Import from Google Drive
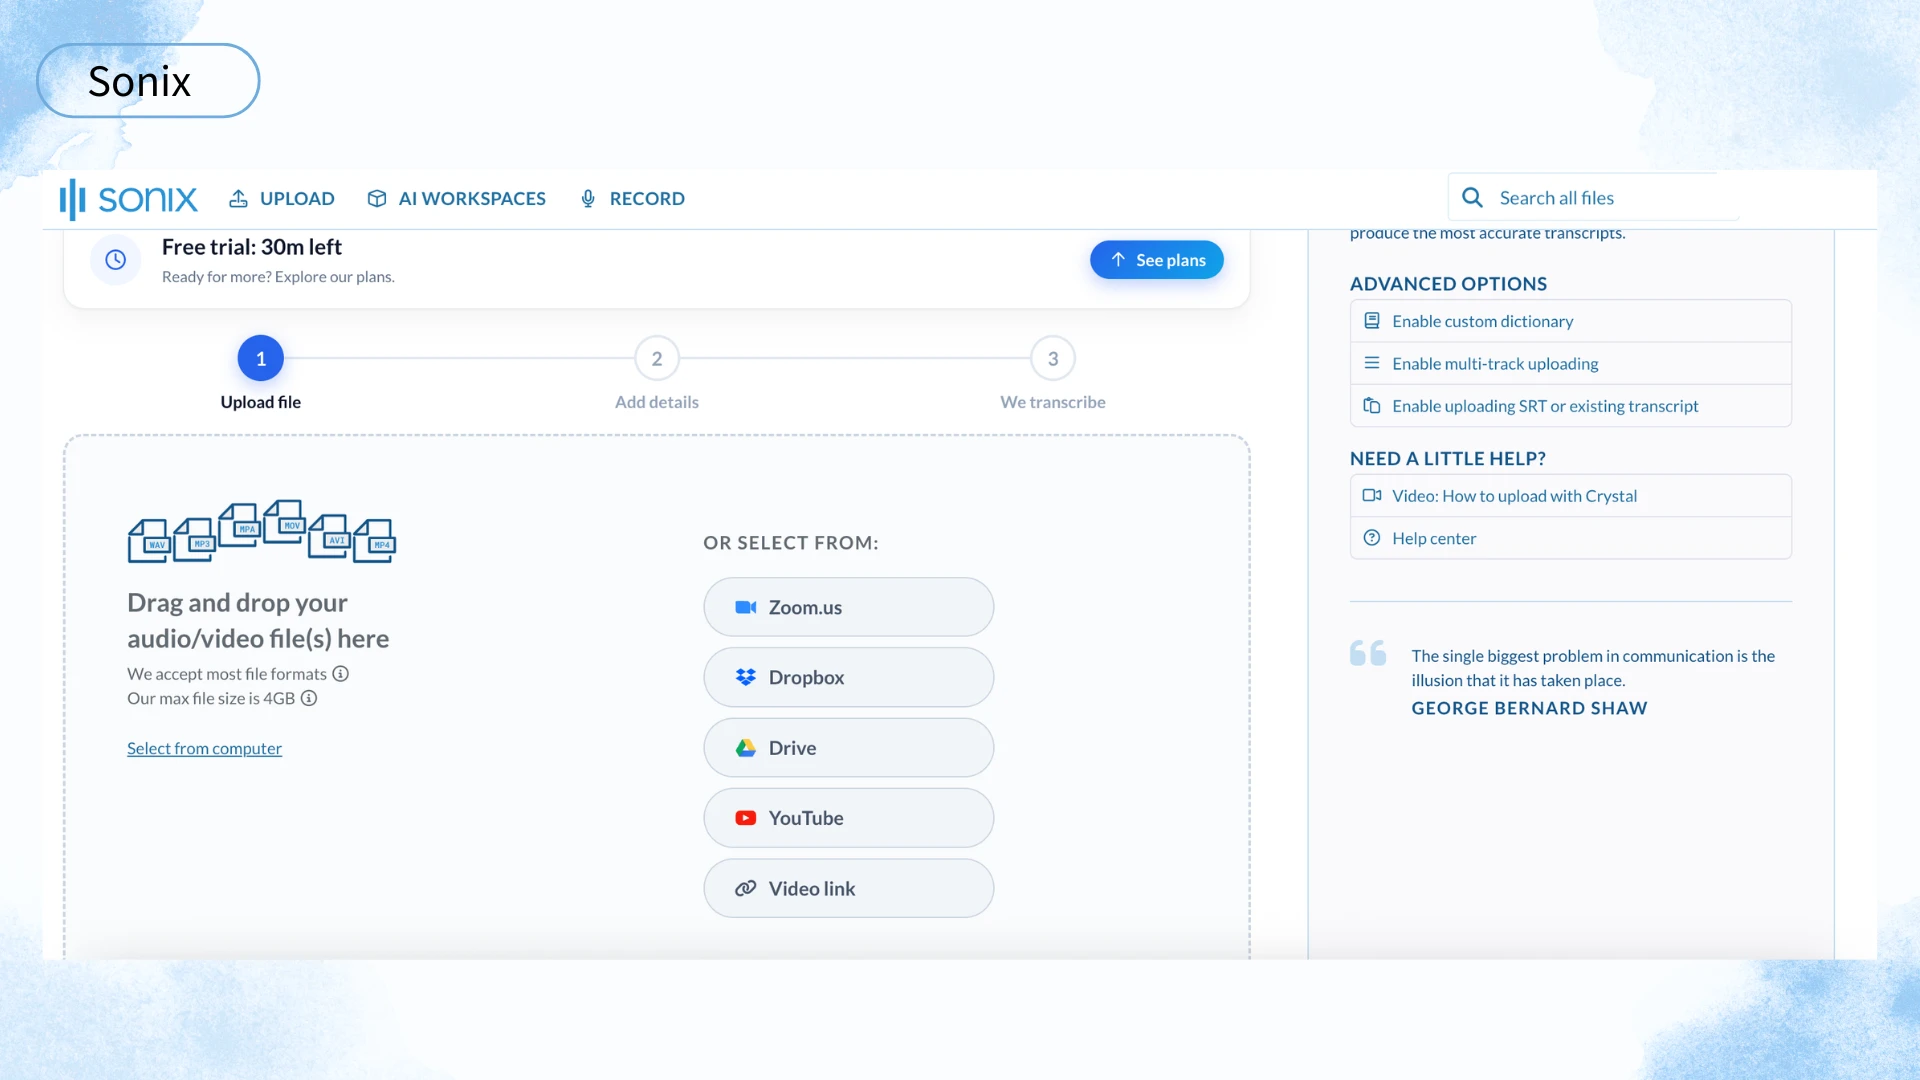1920x1080 pixels. [849, 748]
